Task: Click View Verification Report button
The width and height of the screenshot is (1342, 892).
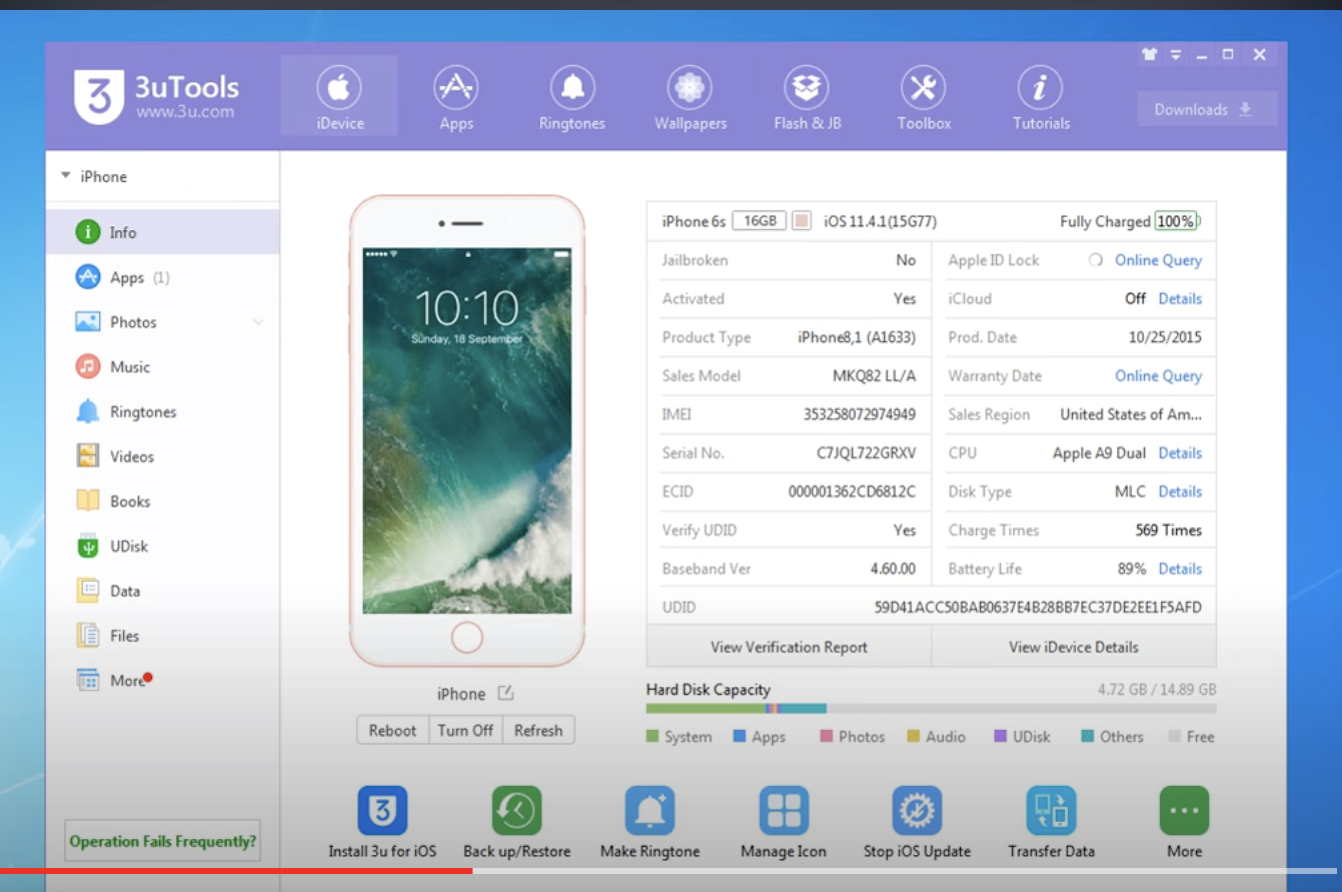Action: (789, 647)
